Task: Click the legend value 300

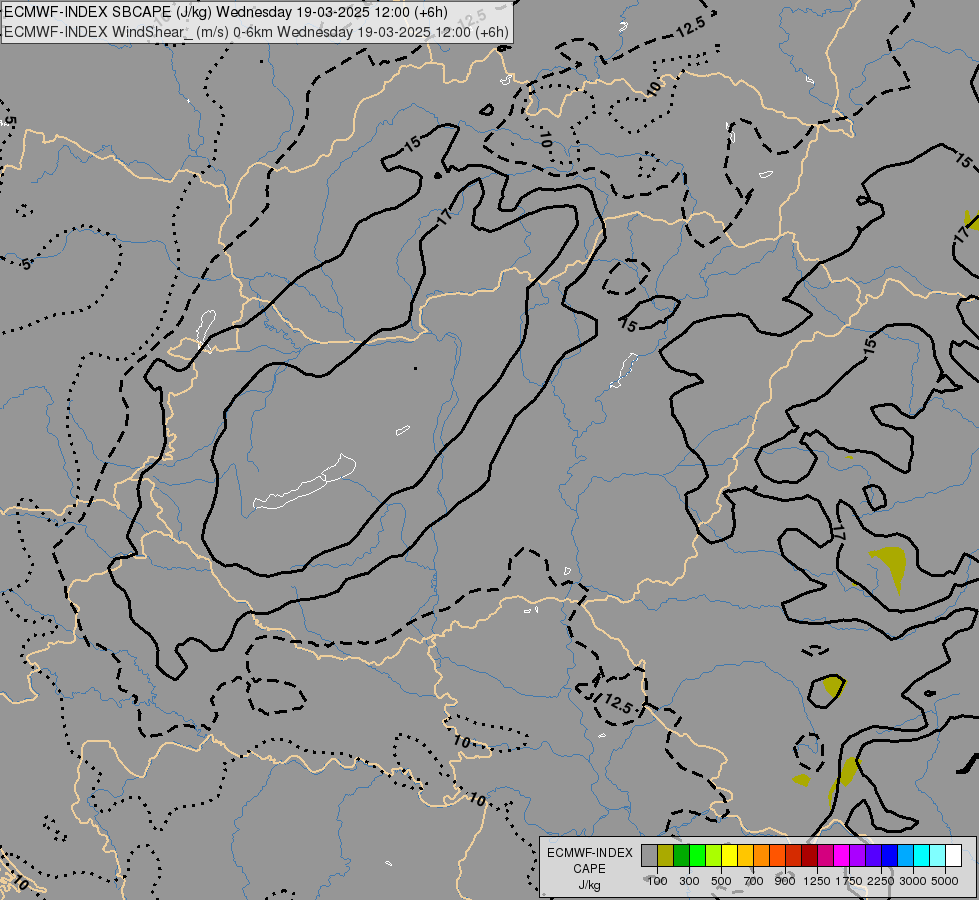Action: coord(689,881)
